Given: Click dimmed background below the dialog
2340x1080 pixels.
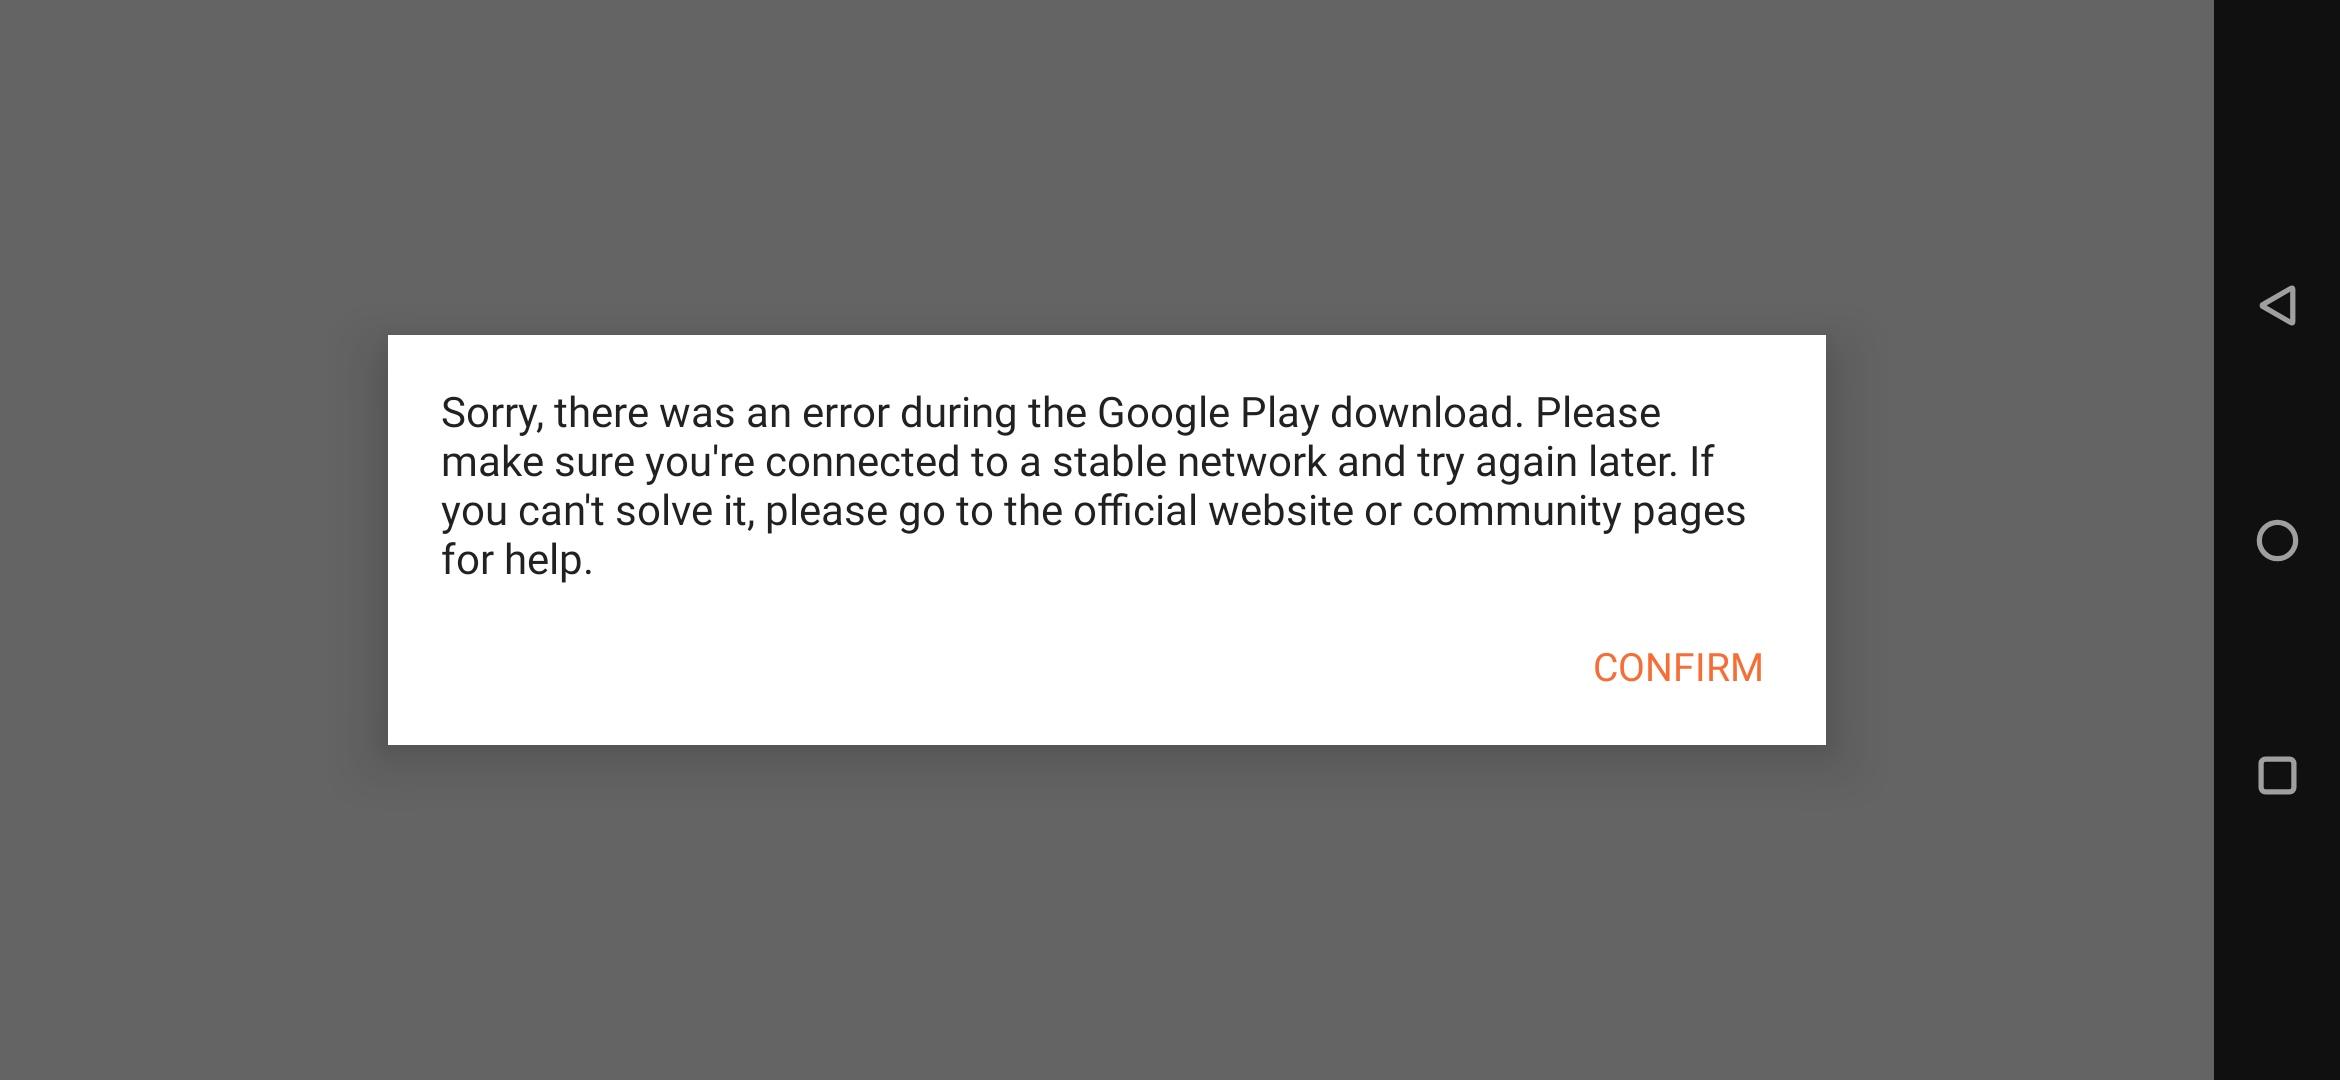Looking at the screenshot, I should coord(1107,912).
